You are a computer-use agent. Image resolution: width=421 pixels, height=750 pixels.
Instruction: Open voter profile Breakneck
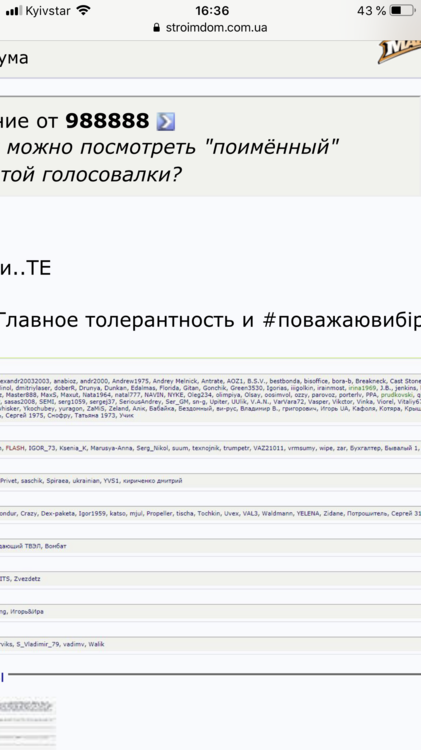(x=371, y=382)
